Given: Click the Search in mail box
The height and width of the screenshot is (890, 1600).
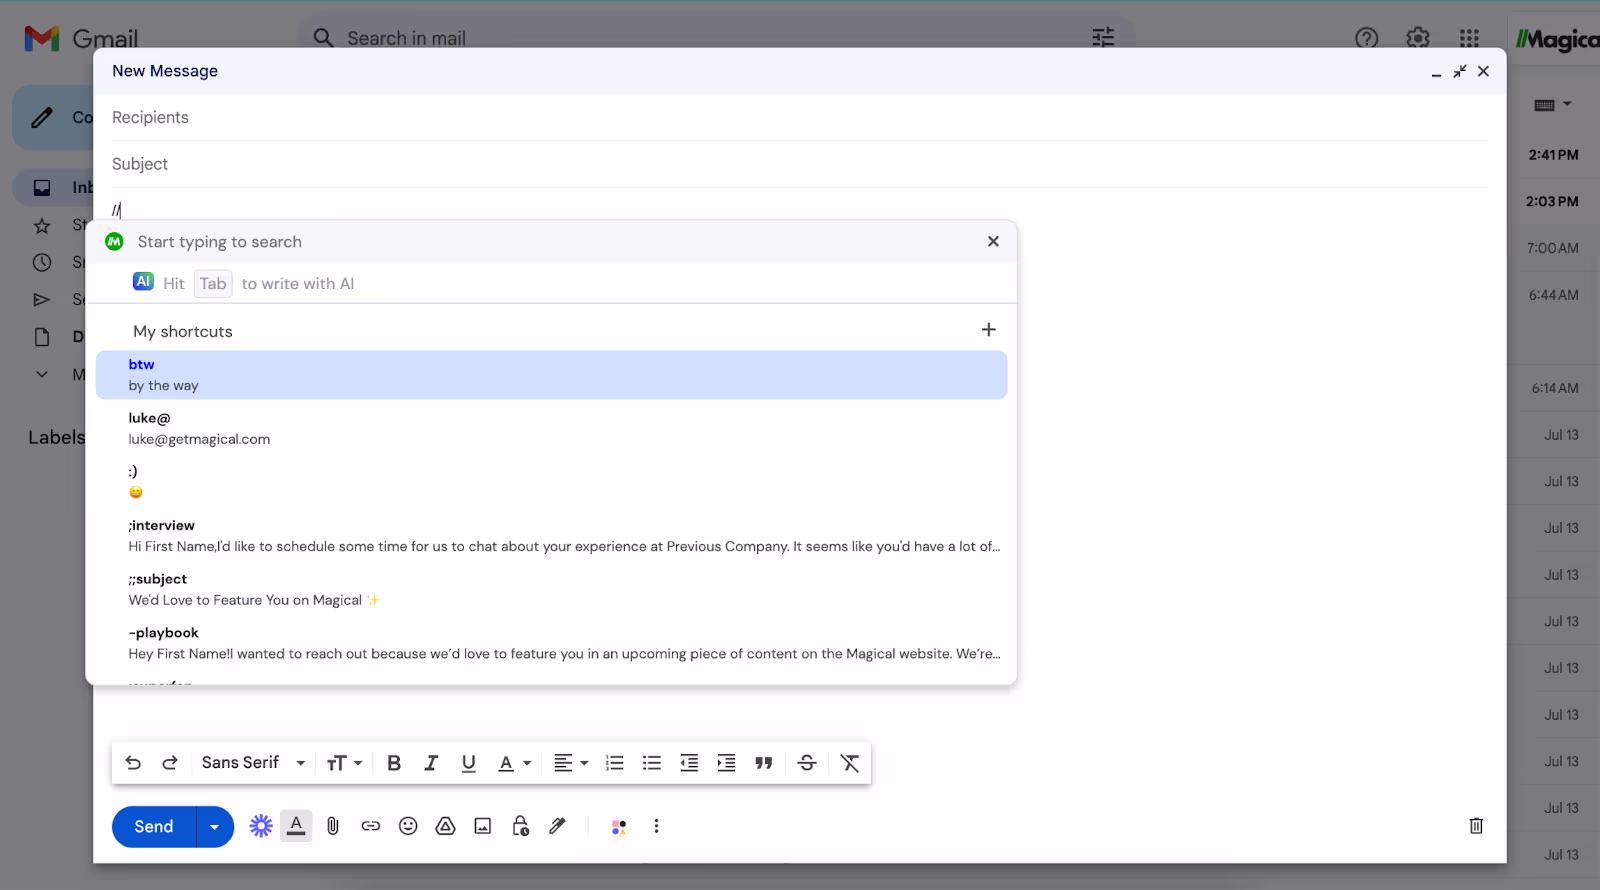Looking at the screenshot, I should pyautogui.click(x=700, y=38).
